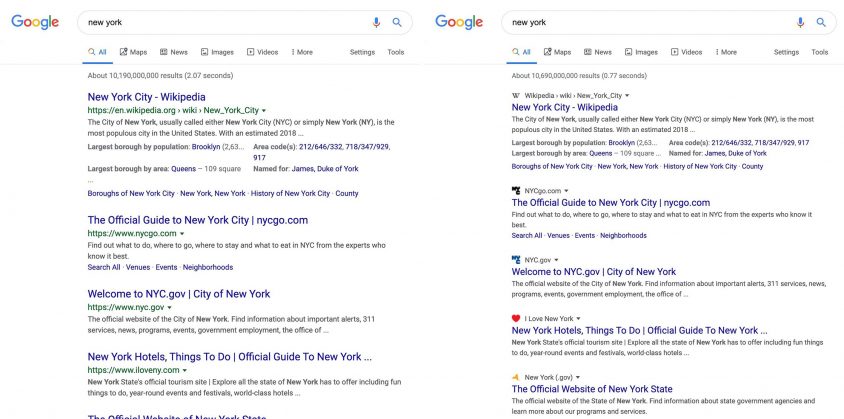Select All tab in right search page
The width and height of the screenshot is (844, 419).
522,52
